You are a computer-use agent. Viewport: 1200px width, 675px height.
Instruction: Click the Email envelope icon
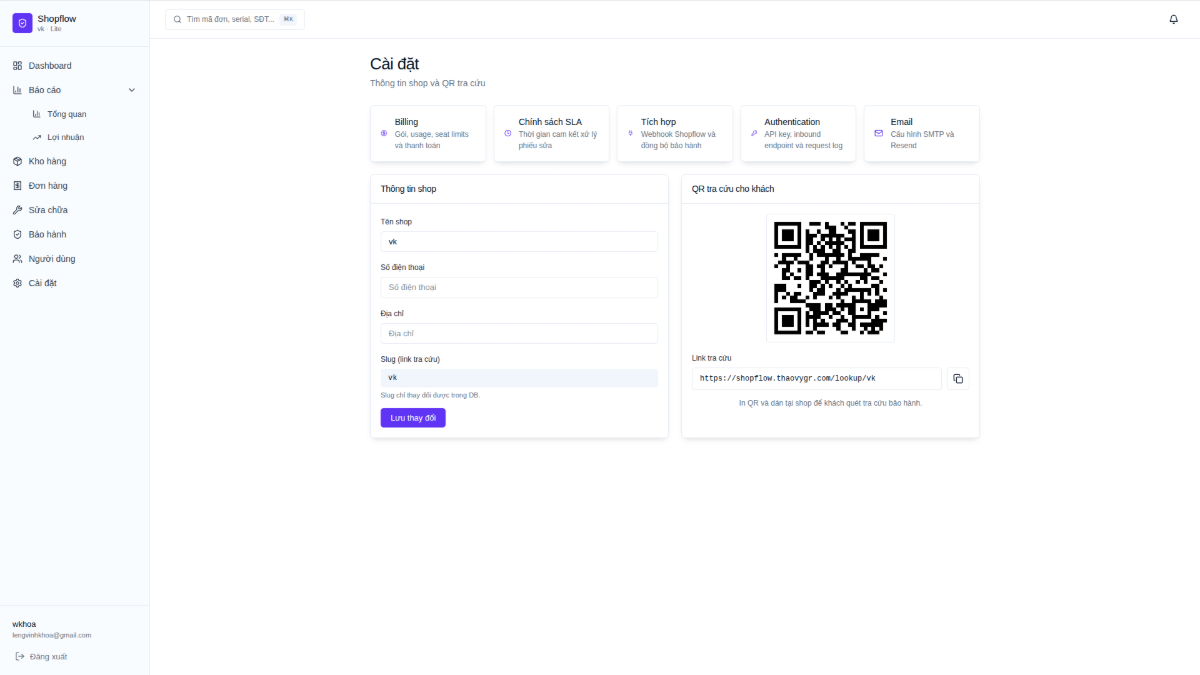click(x=878, y=133)
